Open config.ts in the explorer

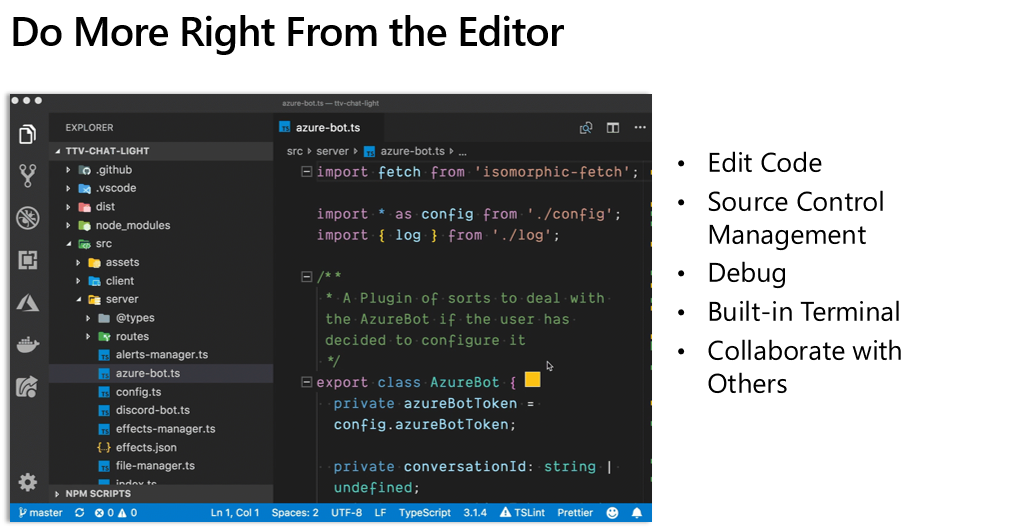pos(161,392)
